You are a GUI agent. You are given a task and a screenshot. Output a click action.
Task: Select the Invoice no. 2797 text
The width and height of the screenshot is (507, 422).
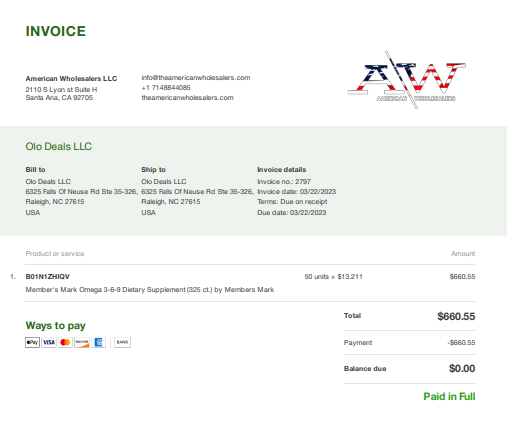(284, 182)
